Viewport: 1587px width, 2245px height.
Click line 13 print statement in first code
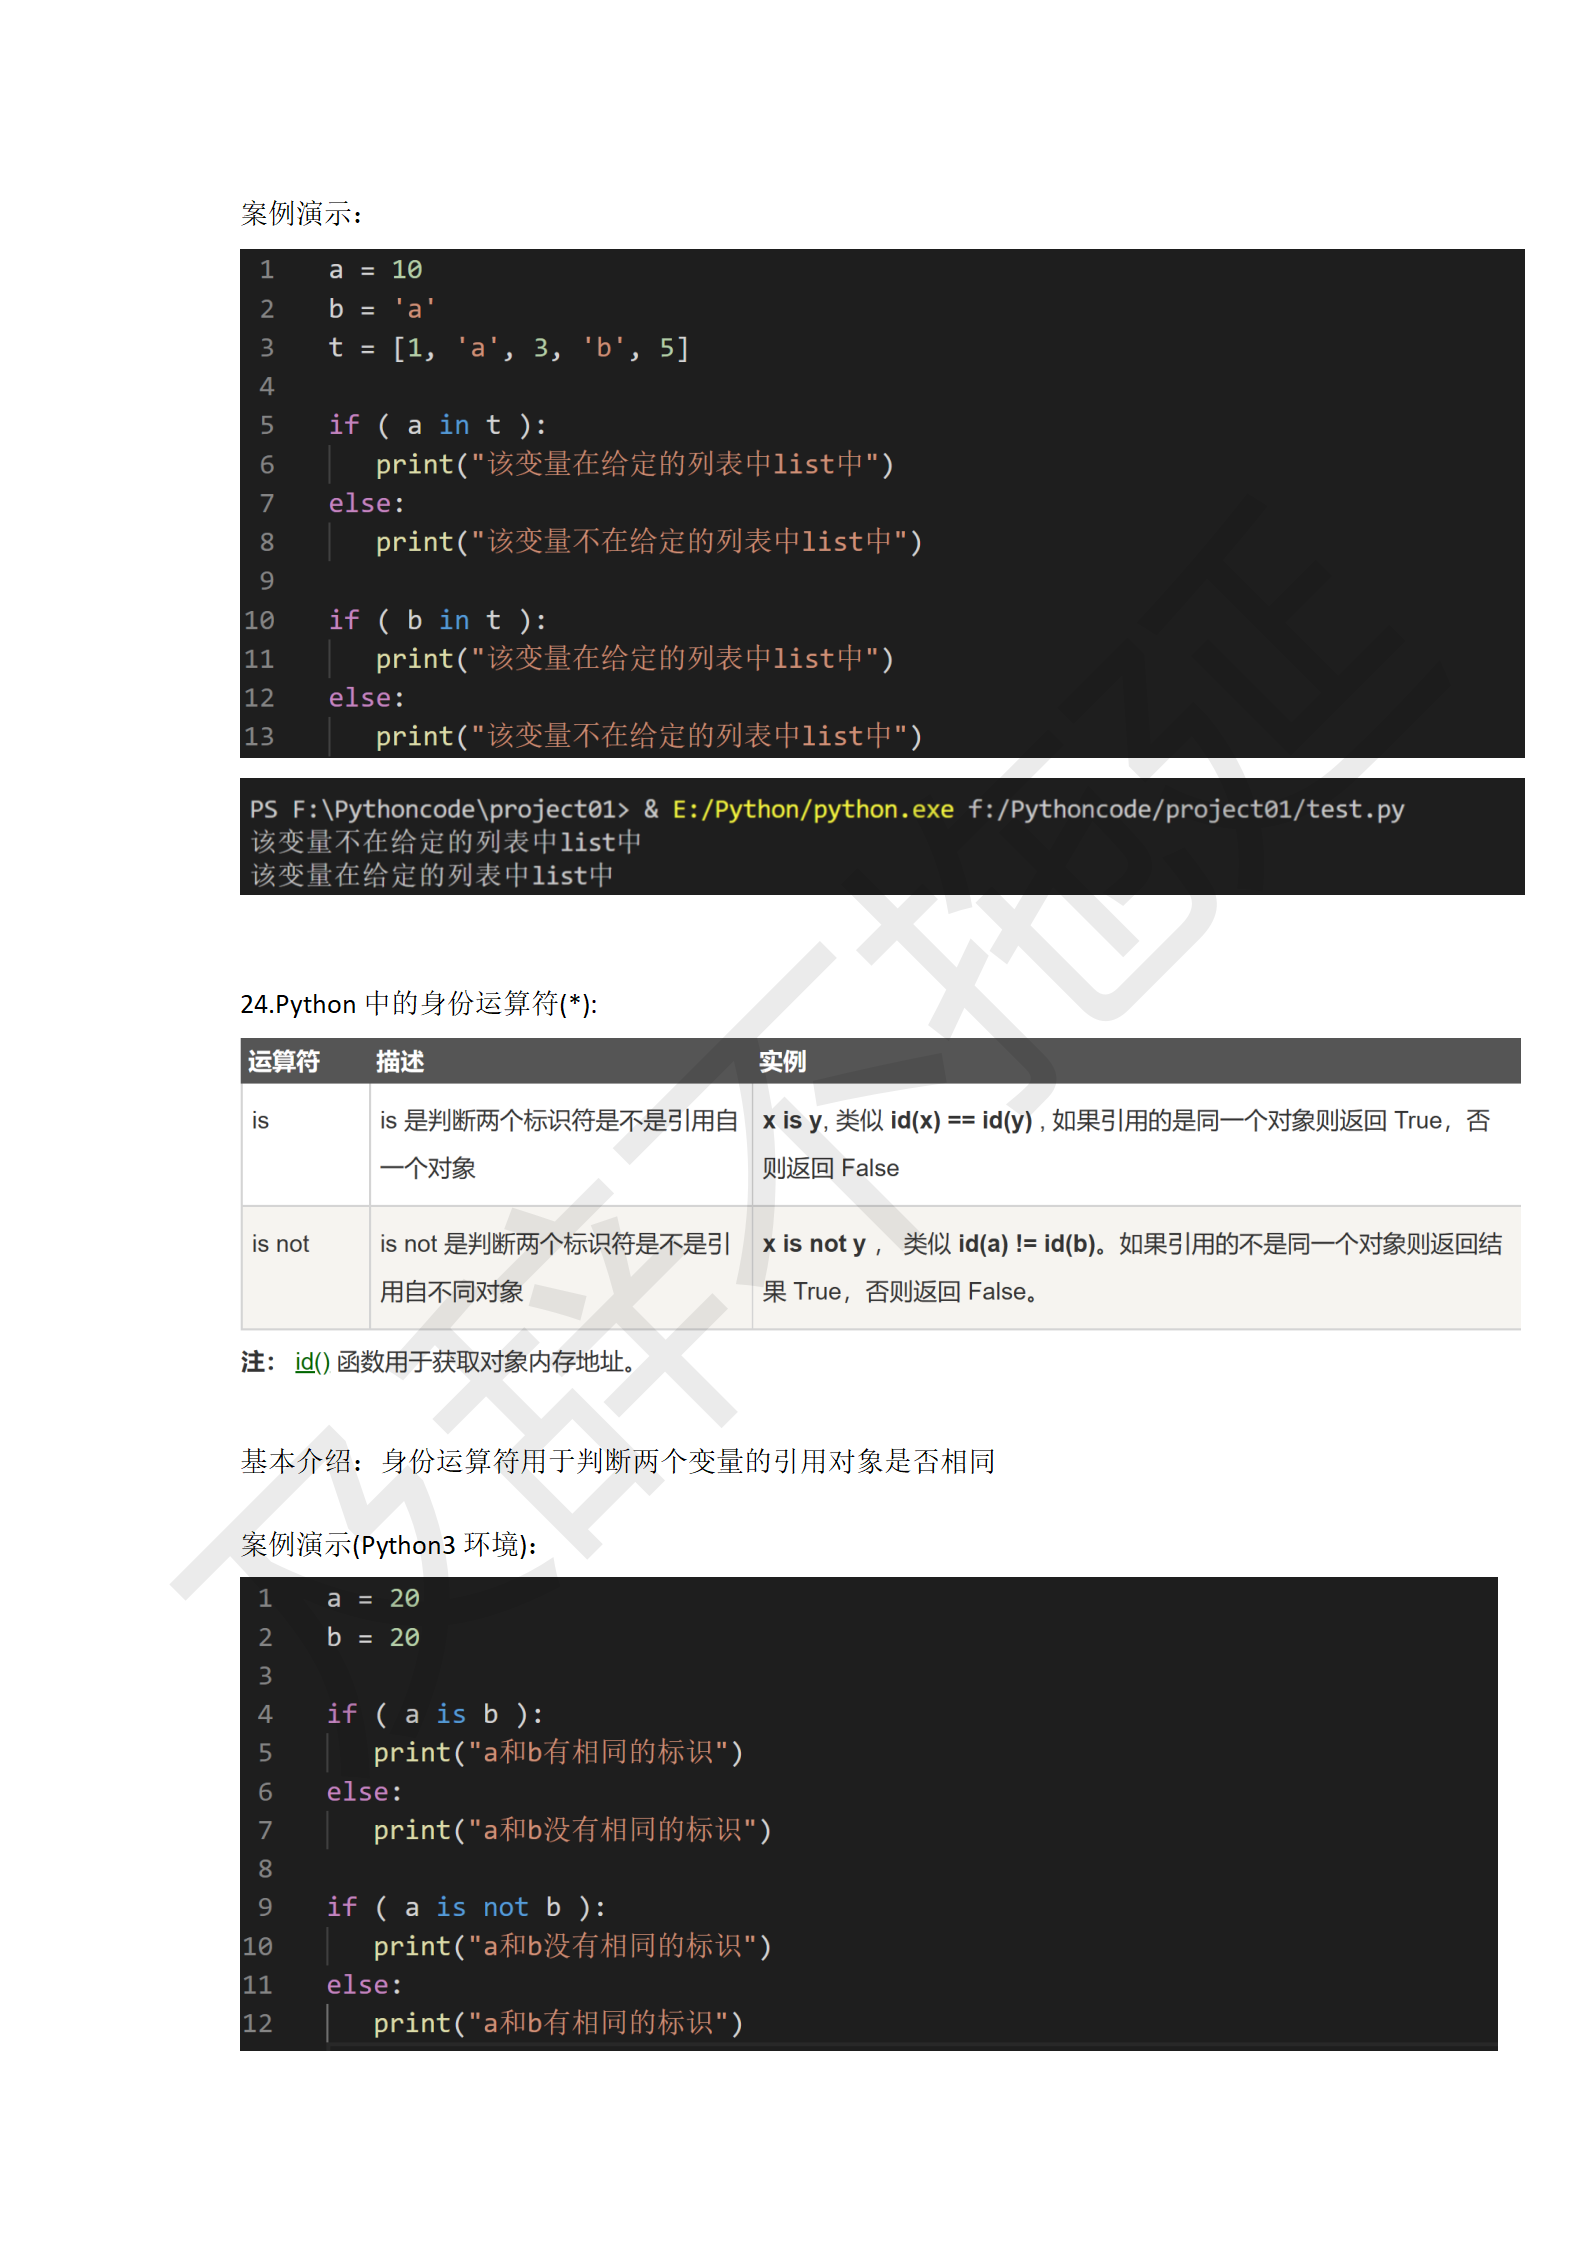point(648,736)
